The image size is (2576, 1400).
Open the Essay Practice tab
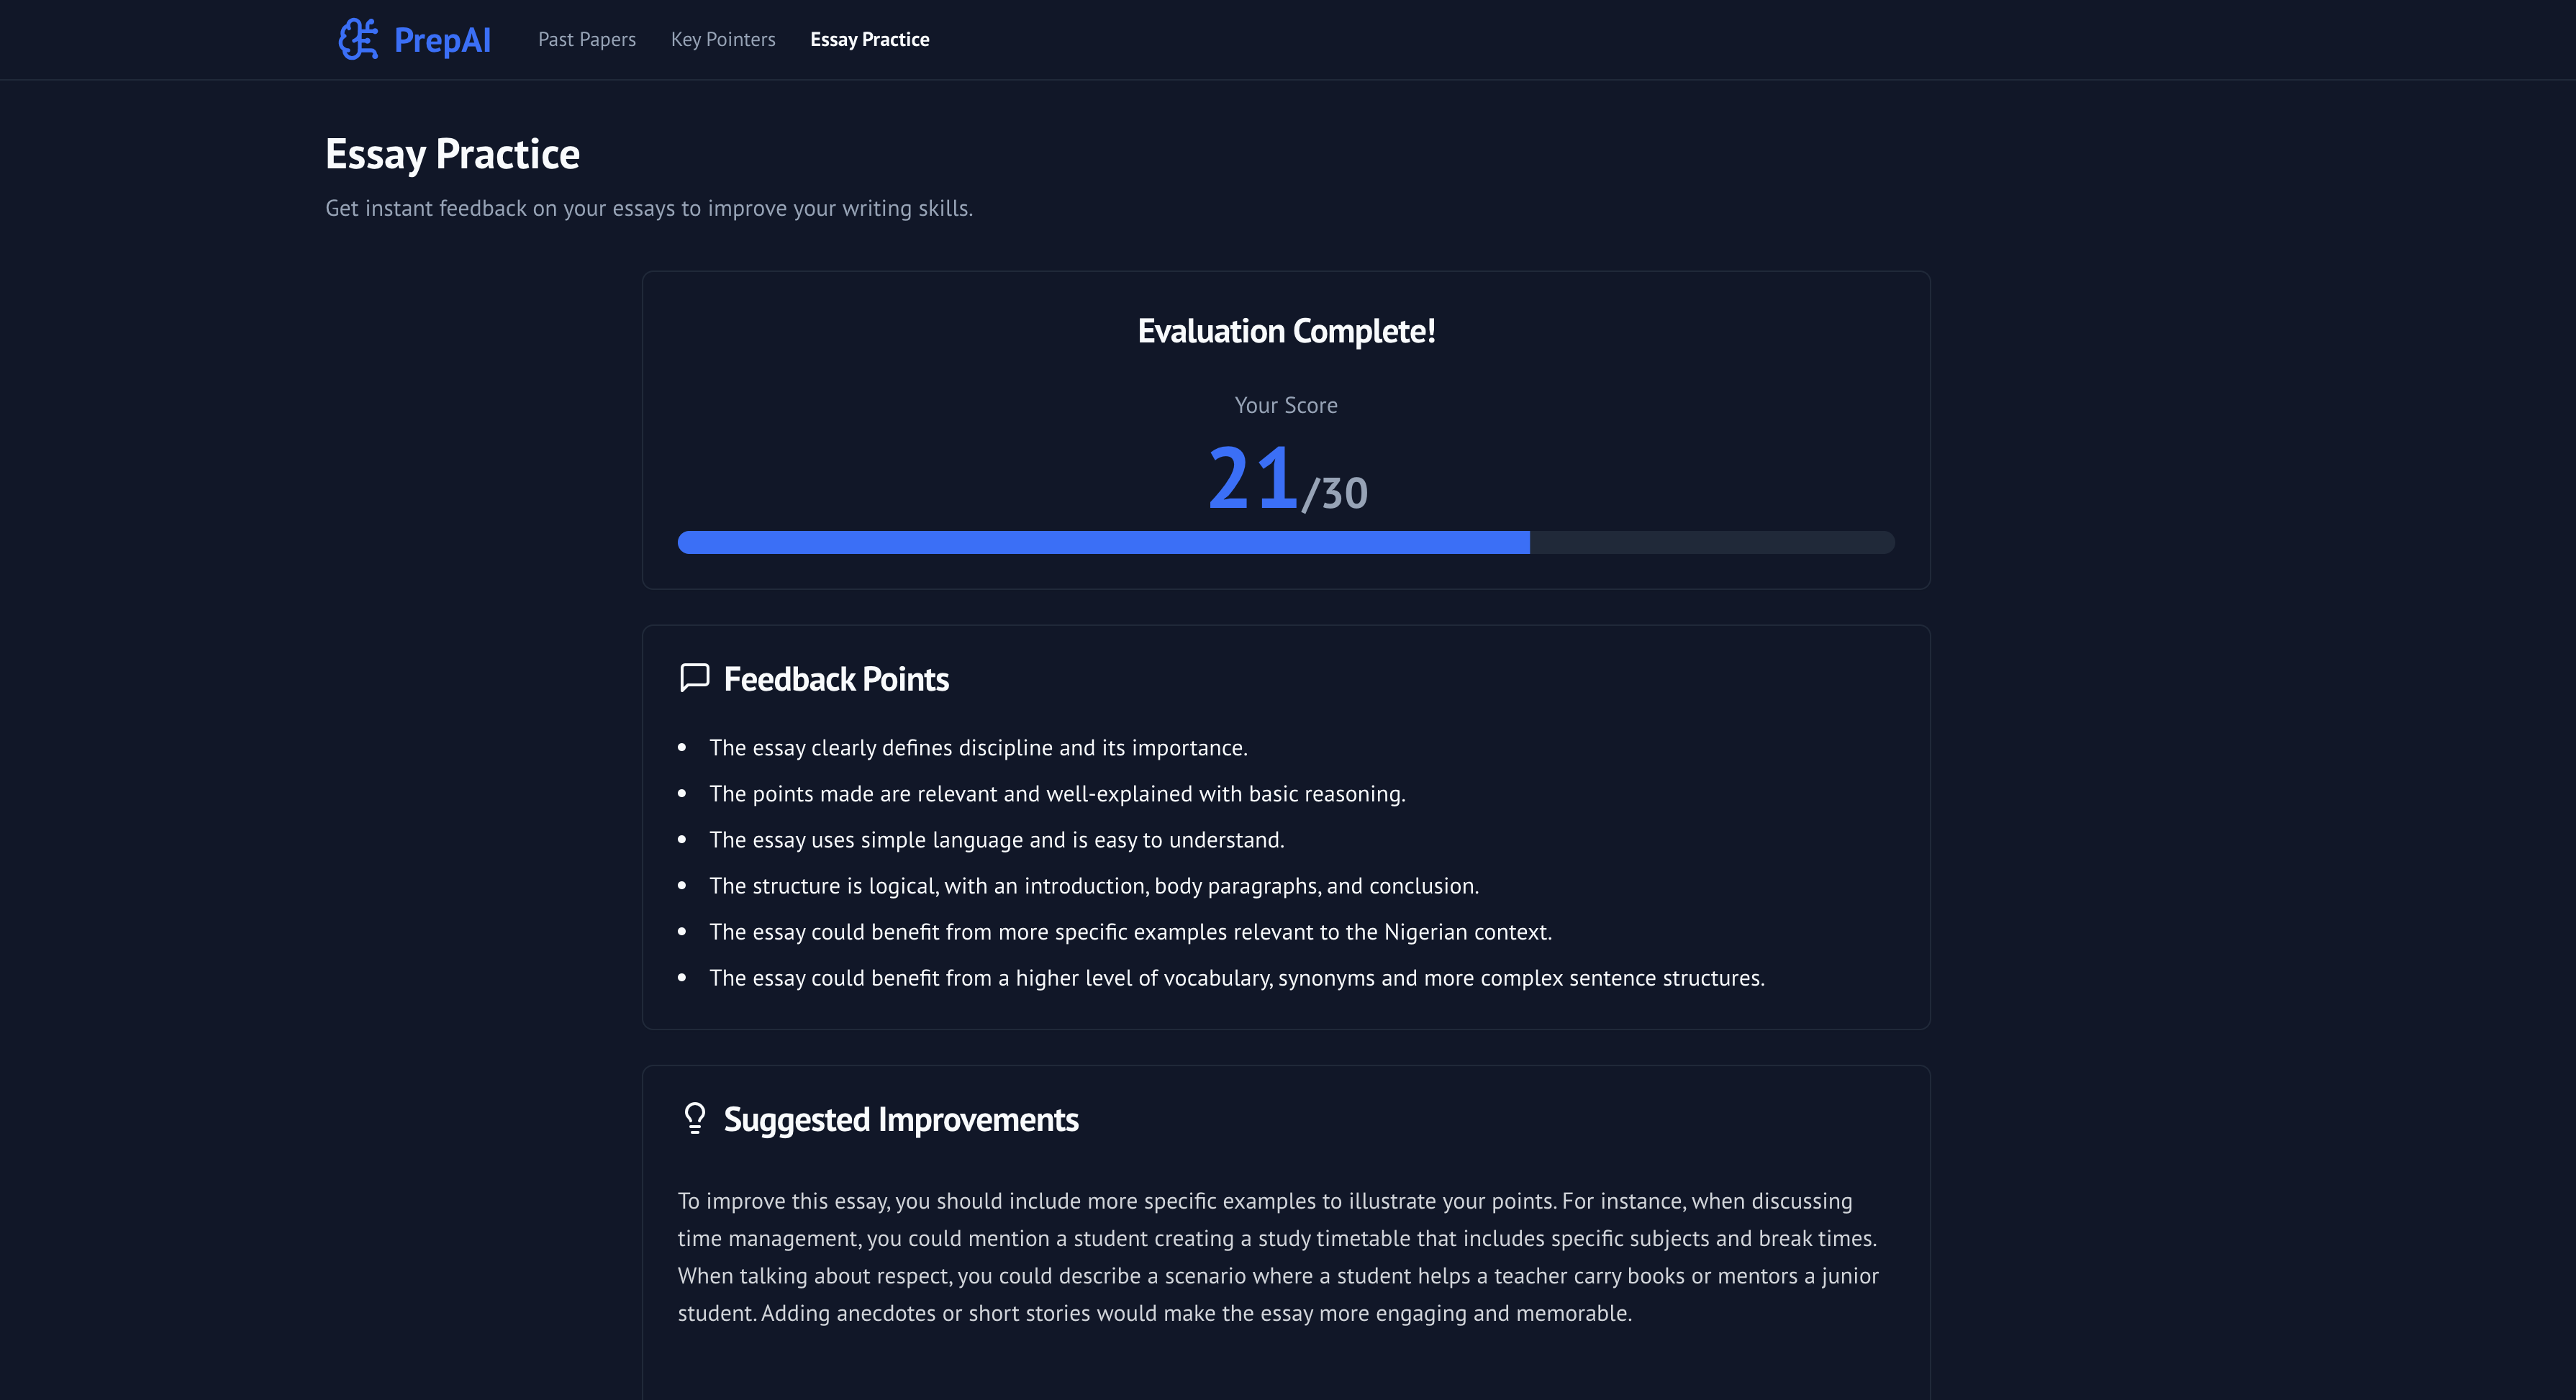tap(870, 39)
